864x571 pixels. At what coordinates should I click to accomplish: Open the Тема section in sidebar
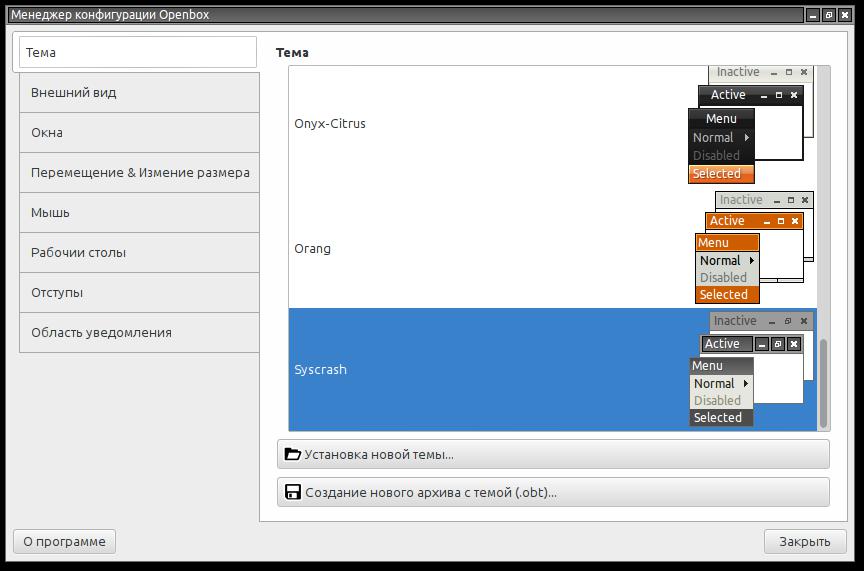click(137, 52)
